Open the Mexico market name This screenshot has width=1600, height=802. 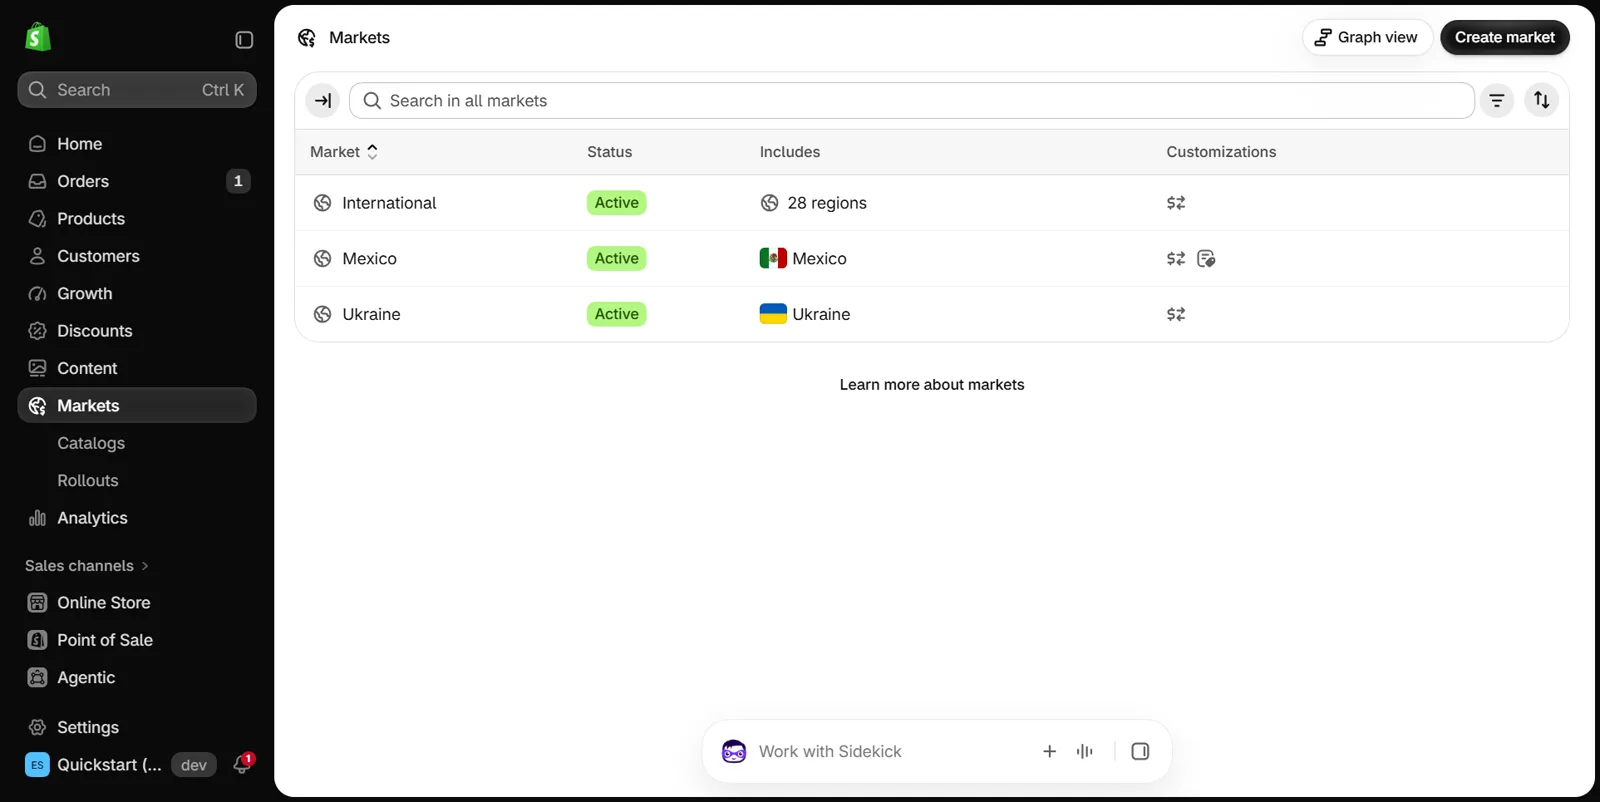click(369, 259)
